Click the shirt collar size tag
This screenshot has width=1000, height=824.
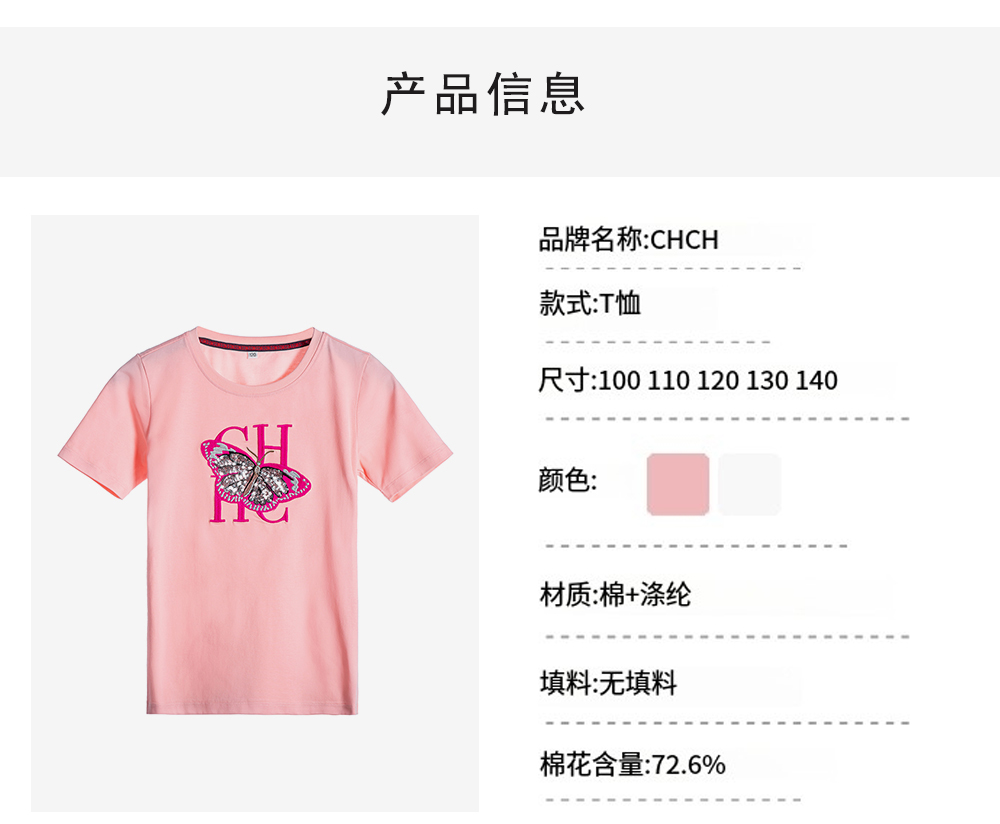(x=253, y=353)
